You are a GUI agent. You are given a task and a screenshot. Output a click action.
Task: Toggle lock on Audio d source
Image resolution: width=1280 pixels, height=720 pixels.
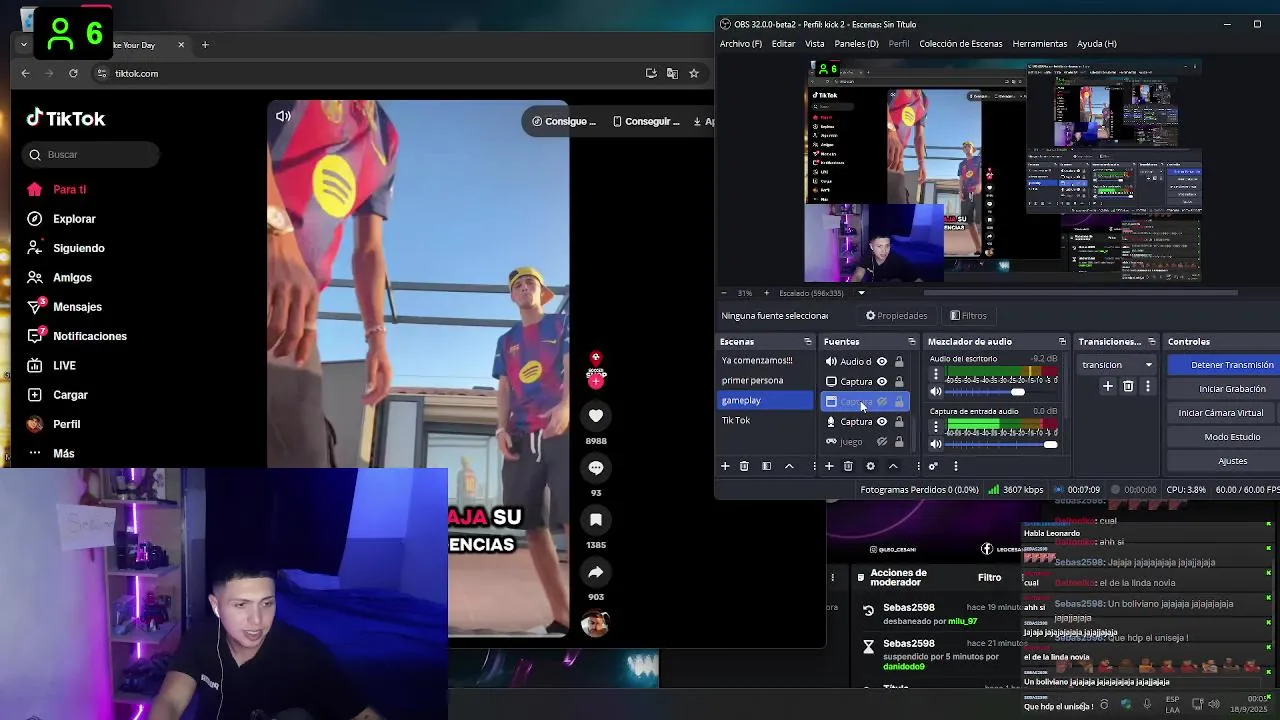coord(899,362)
